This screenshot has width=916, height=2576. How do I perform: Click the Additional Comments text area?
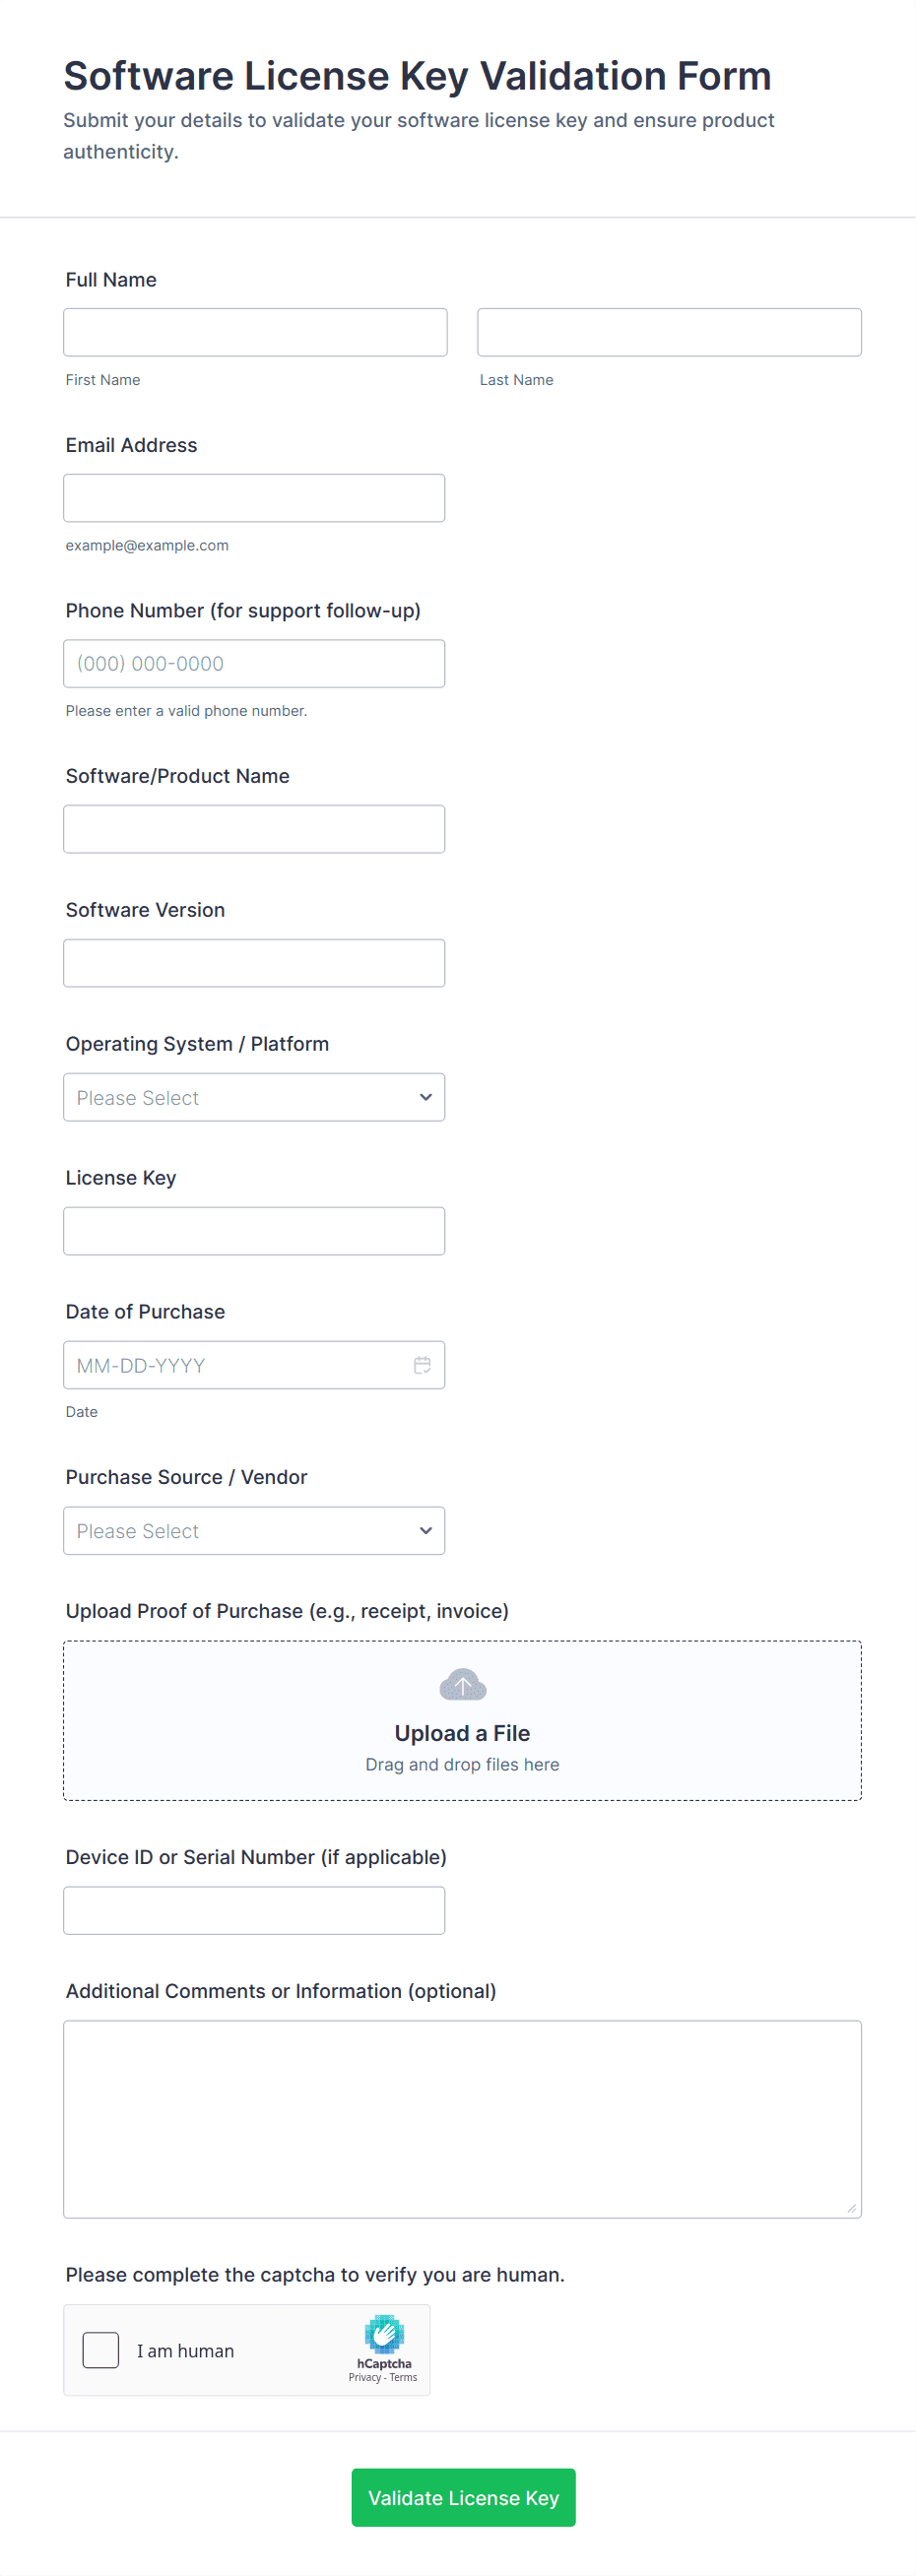coord(462,2119)
